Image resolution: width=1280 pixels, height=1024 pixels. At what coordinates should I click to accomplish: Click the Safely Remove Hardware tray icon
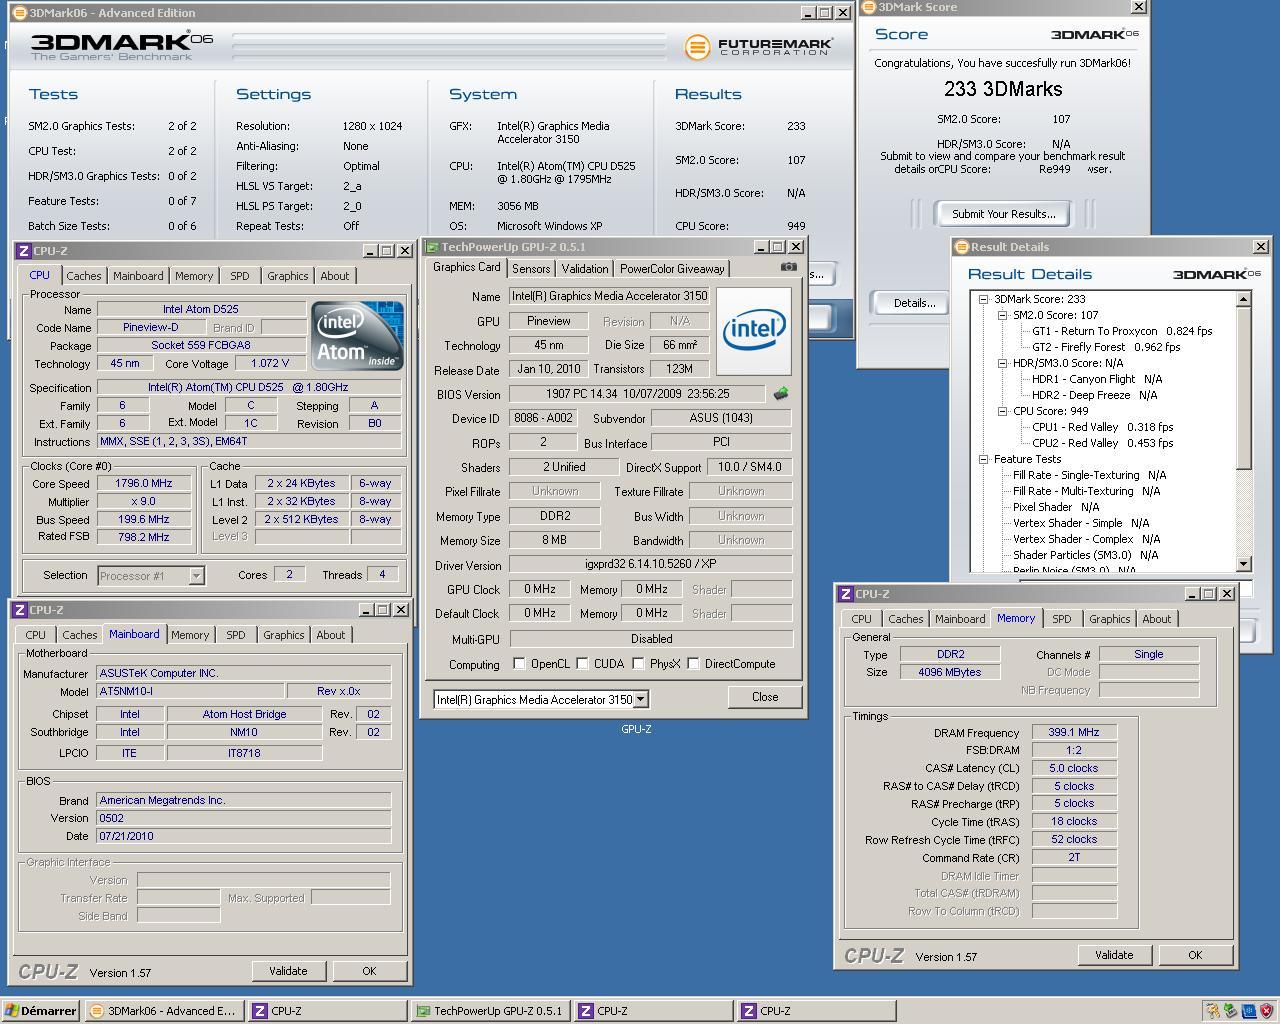click(1230, 1011)
